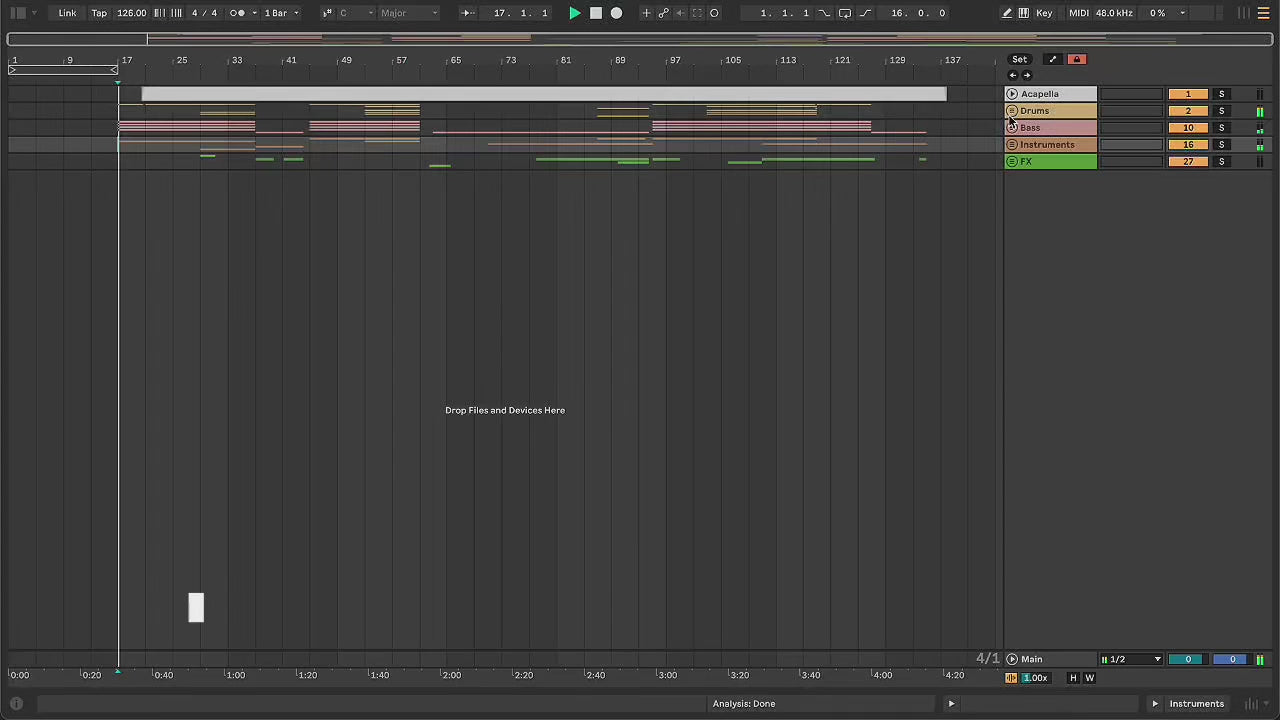Arm the Arrangement Record button

coord(616,13)
